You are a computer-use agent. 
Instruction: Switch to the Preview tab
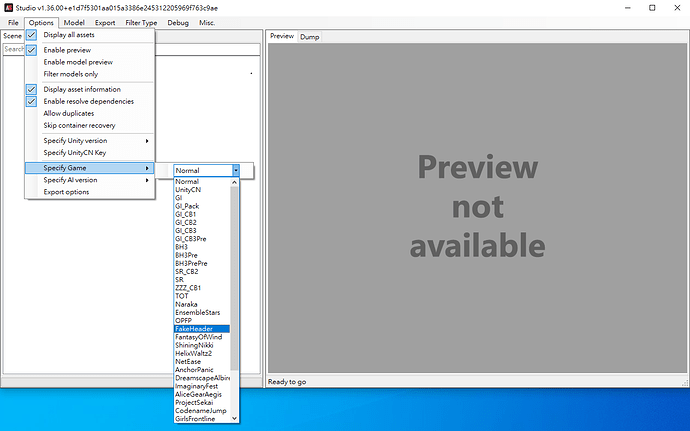282,36
